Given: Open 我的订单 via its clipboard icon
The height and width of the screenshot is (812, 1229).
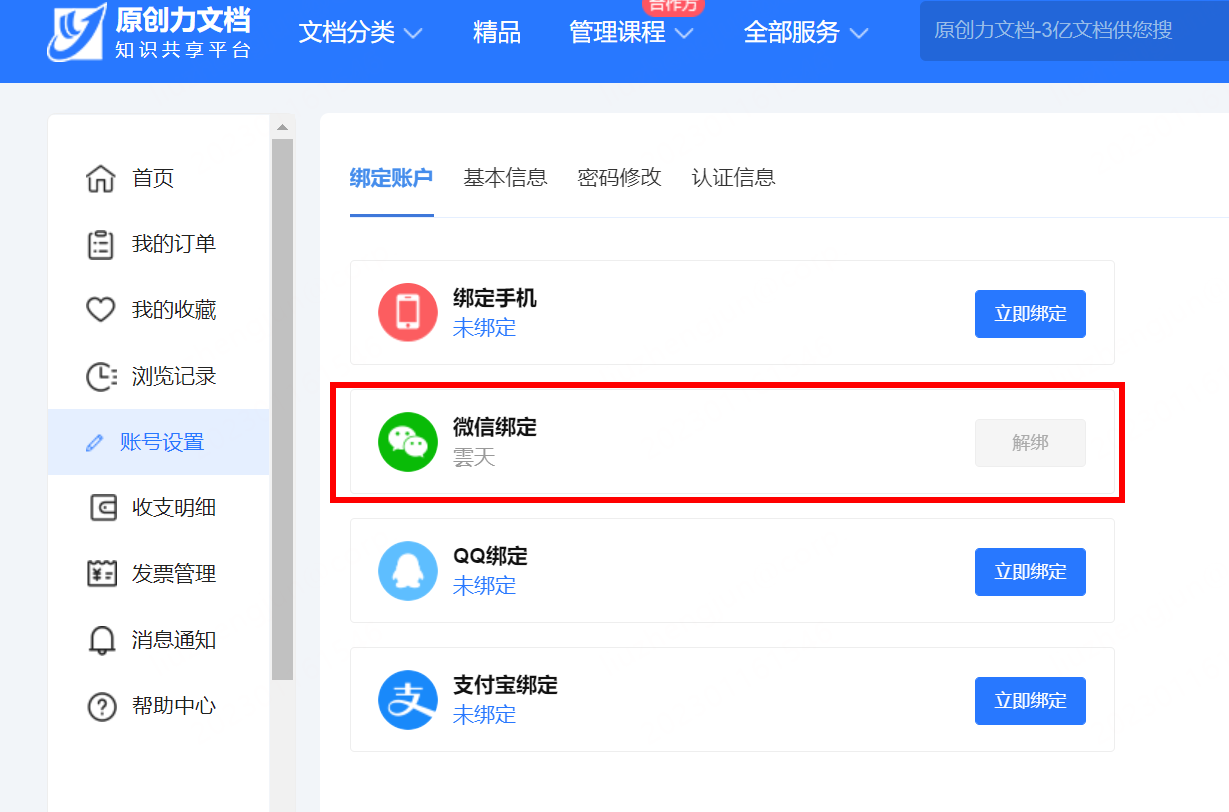Looking at the screenshot, I should click(101, 244).
